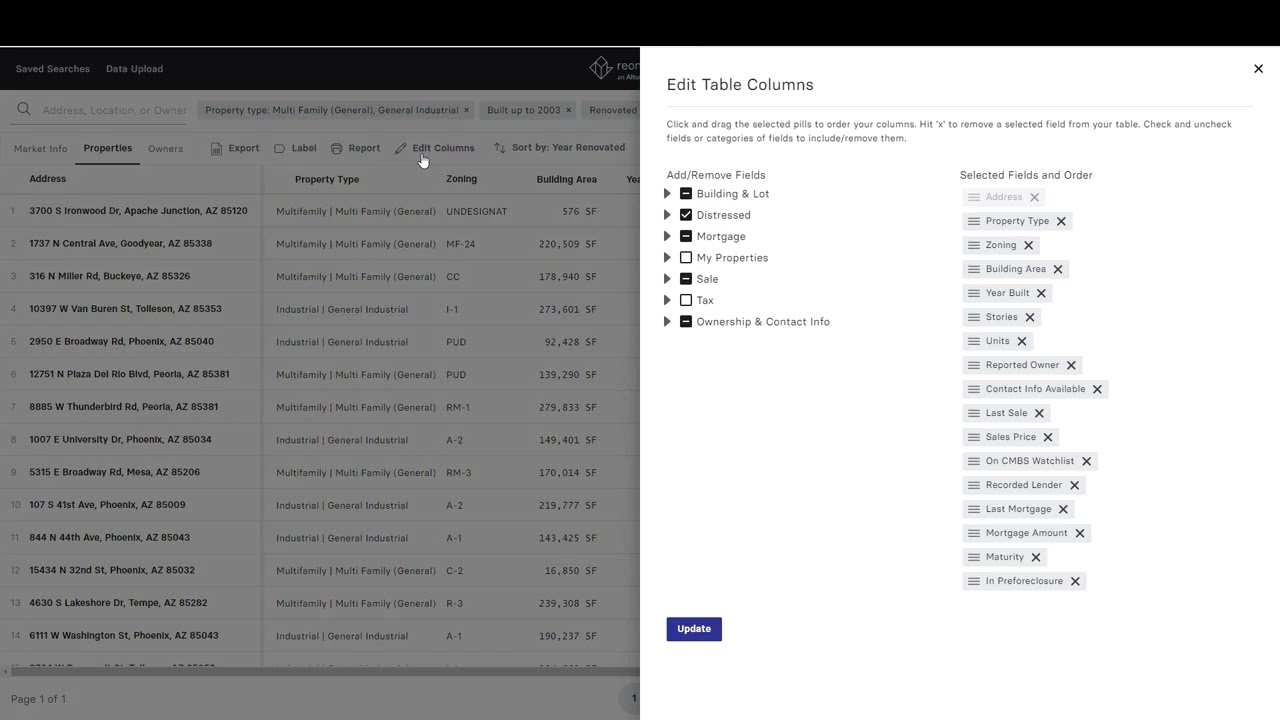Remove the Recorded Lender pill
1280x720 pixels.
point(1074,485)
